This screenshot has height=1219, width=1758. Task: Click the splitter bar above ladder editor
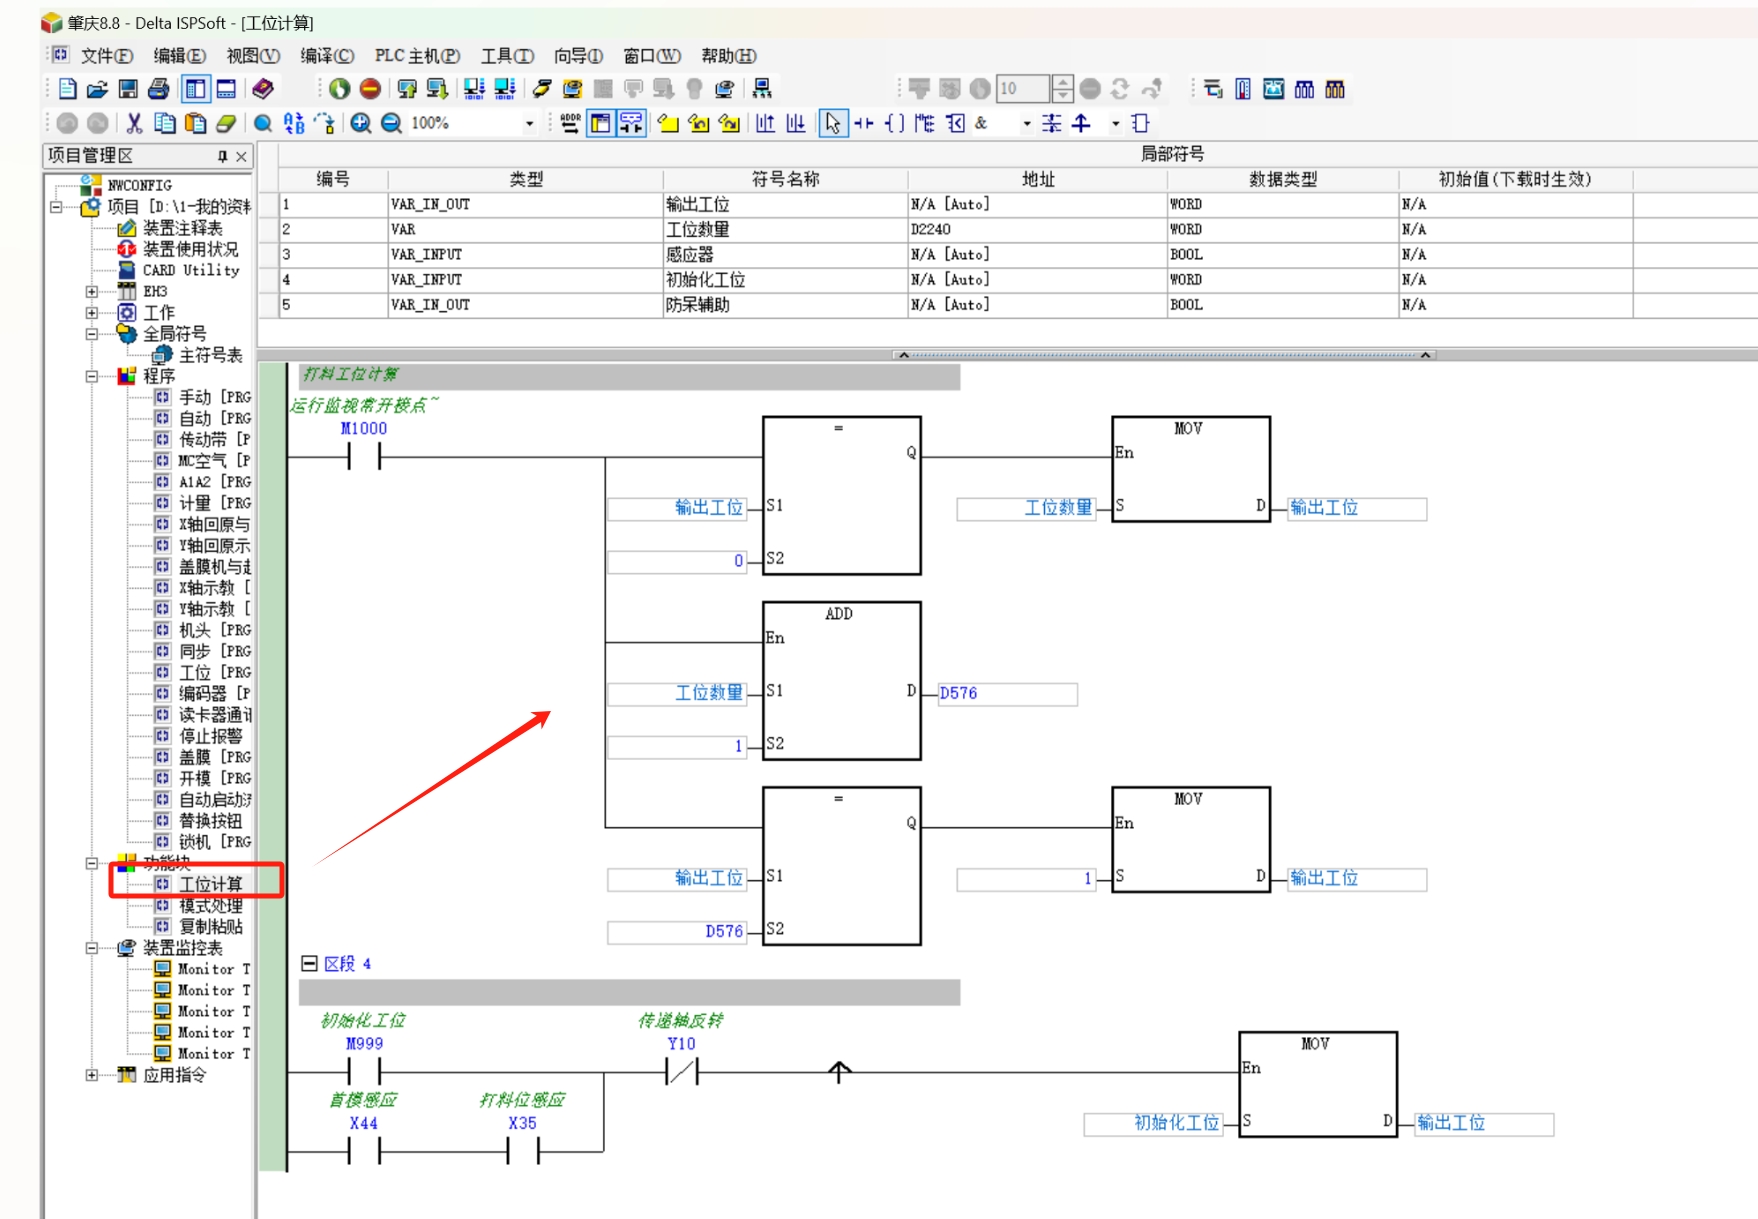pos(1164,355)
